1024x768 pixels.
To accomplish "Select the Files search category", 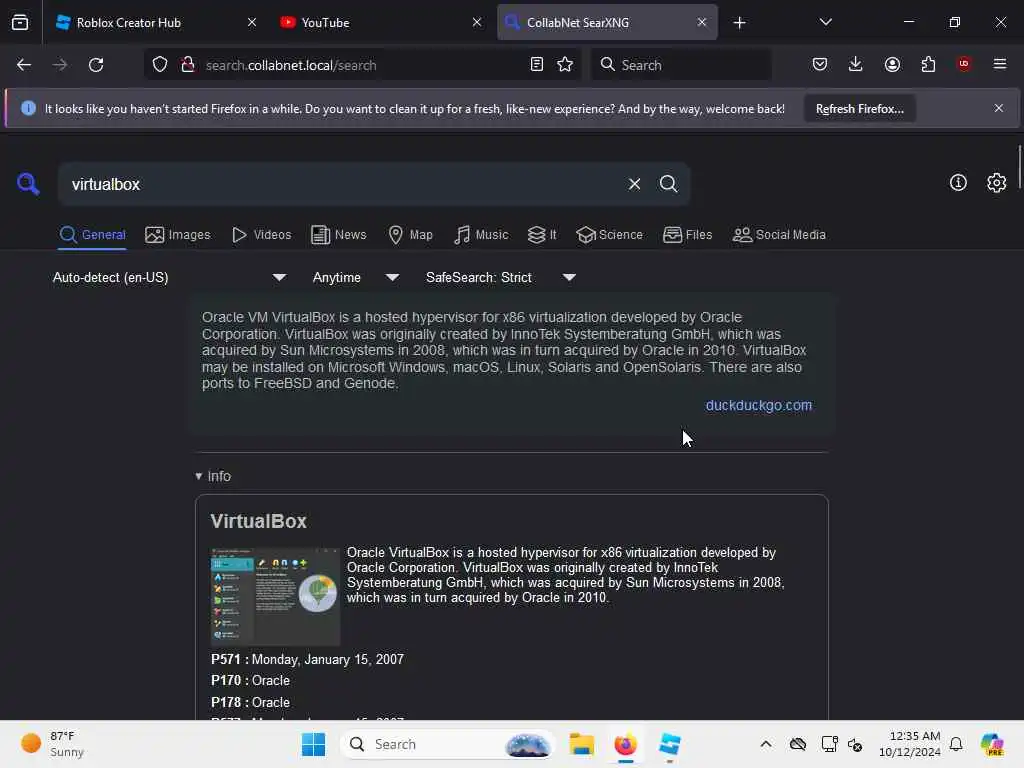I will (x=687, y=234).
